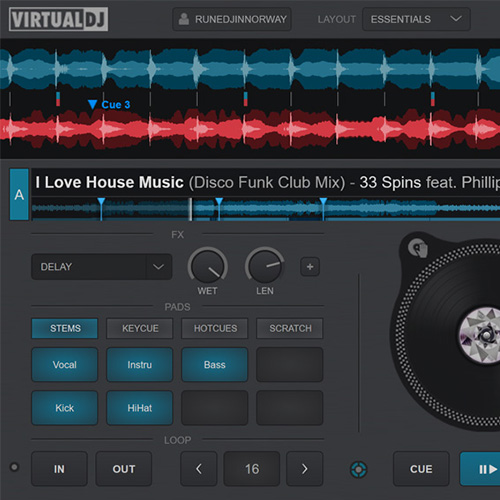Viewport: 500px width, 500px height.
Task: Open the RUNEDJINNORWAY user account
Action: (x=232, y=19)
